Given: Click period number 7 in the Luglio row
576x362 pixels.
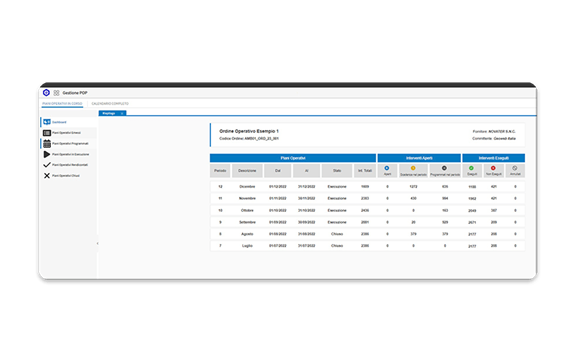Looking at the screenshot, I should pyautogui.click(x=220, y=246).
